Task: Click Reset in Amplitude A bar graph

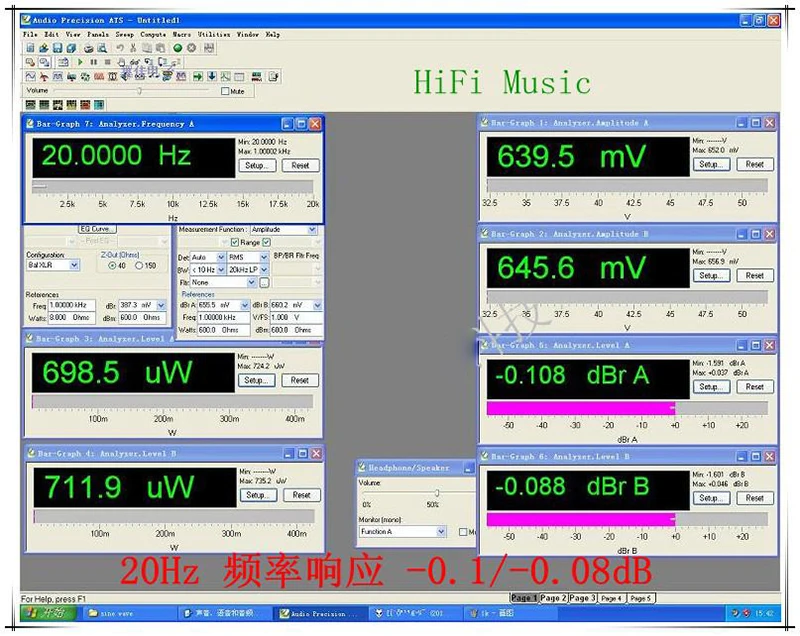Action: click(755, 164)
